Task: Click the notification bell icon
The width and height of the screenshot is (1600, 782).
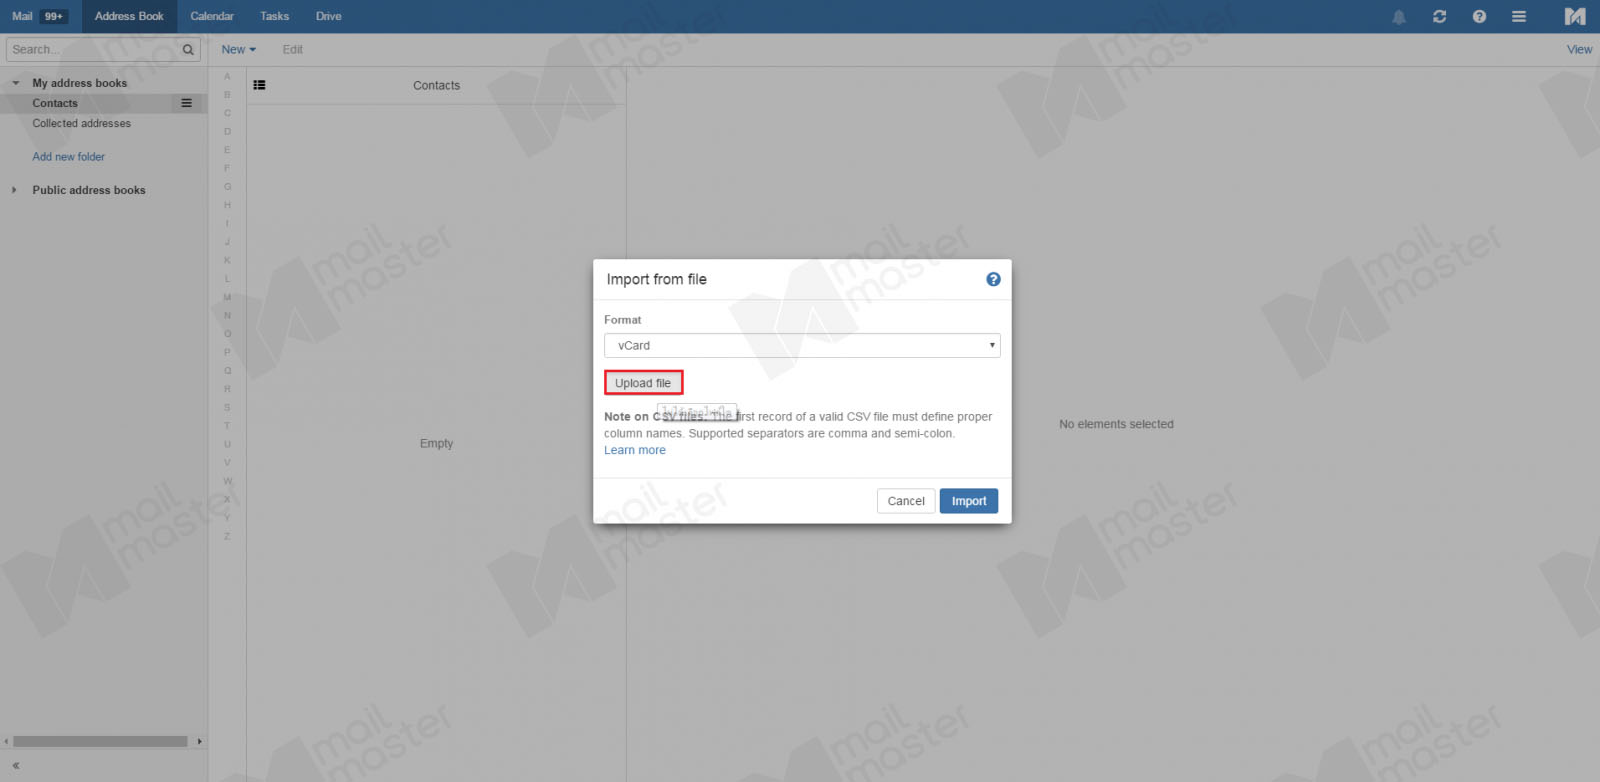Action: click(1399, 17)
